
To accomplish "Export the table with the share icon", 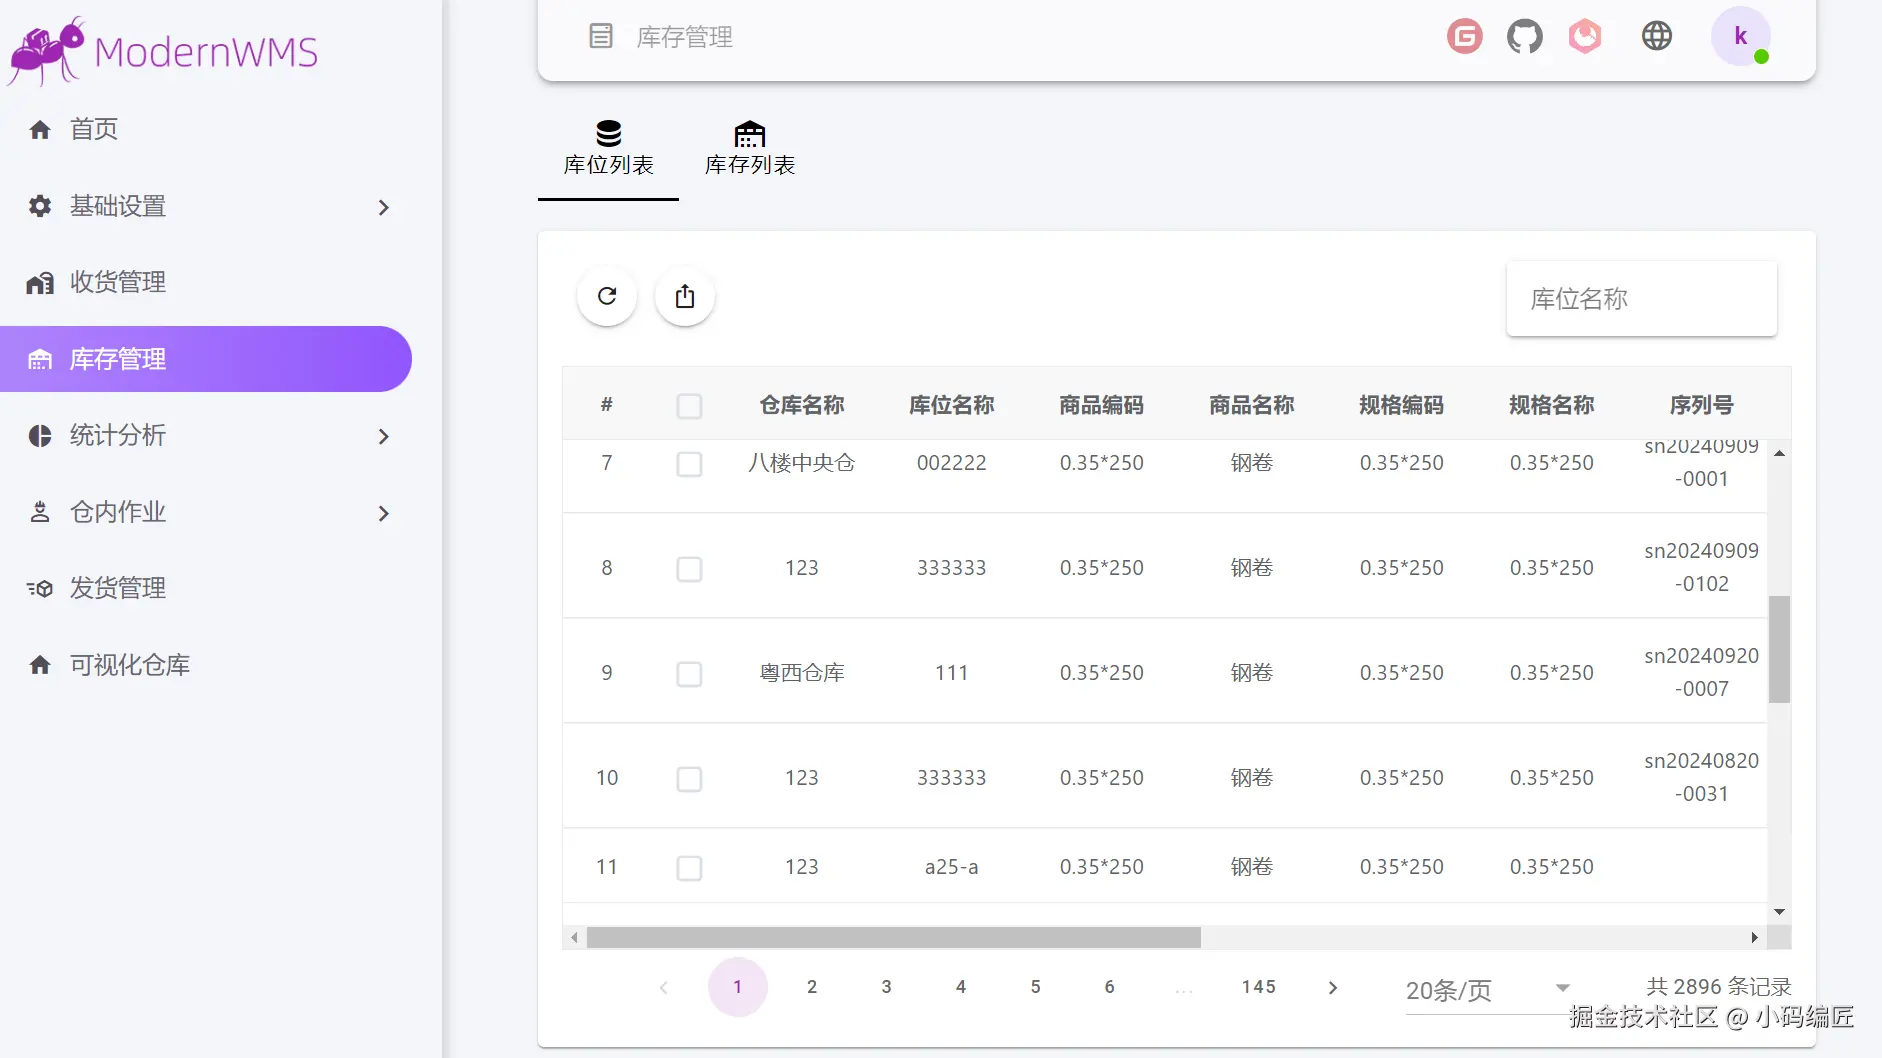I will [685, 296].
